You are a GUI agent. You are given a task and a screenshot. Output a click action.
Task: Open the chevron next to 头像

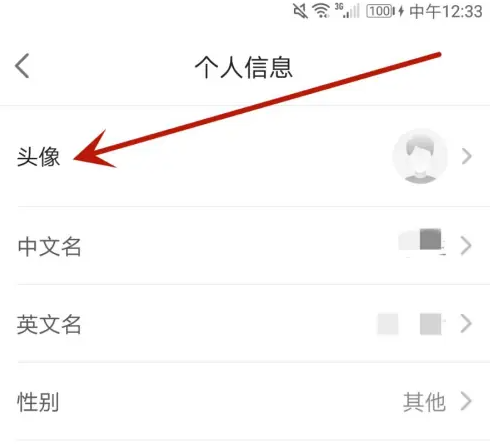[x=467, y=156]
